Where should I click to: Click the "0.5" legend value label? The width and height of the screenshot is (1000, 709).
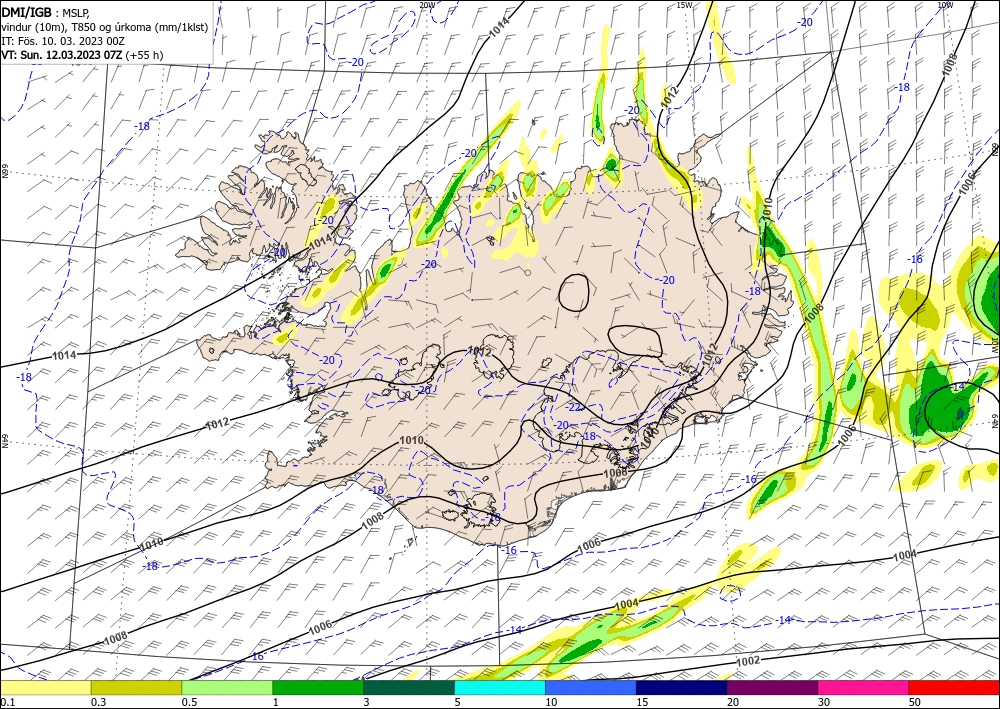189,702
